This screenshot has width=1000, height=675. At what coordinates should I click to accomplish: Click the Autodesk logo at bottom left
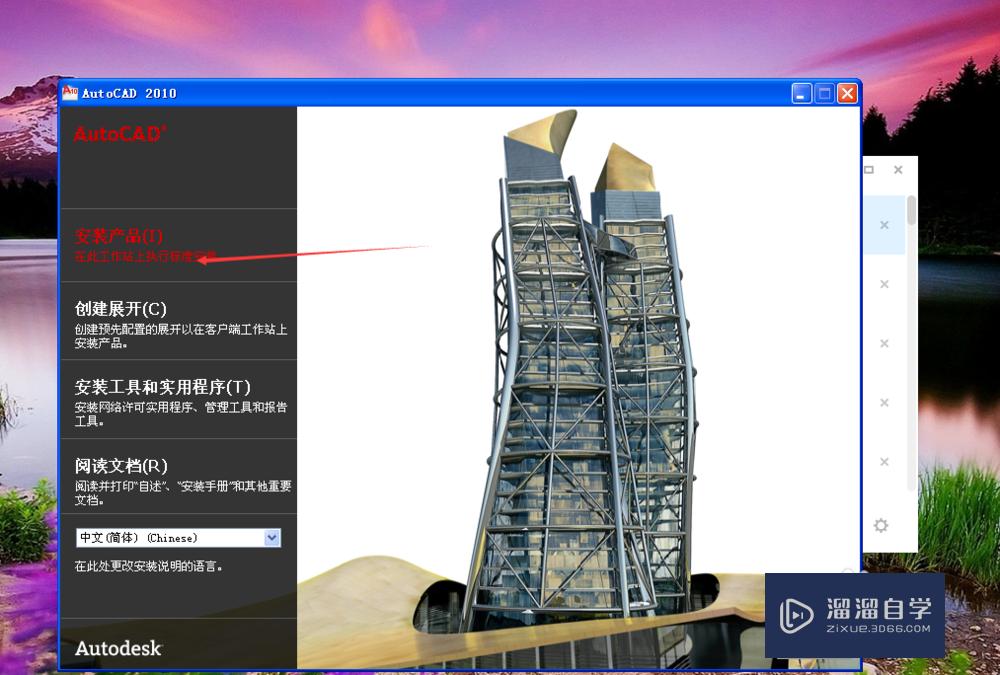(118, 648)
